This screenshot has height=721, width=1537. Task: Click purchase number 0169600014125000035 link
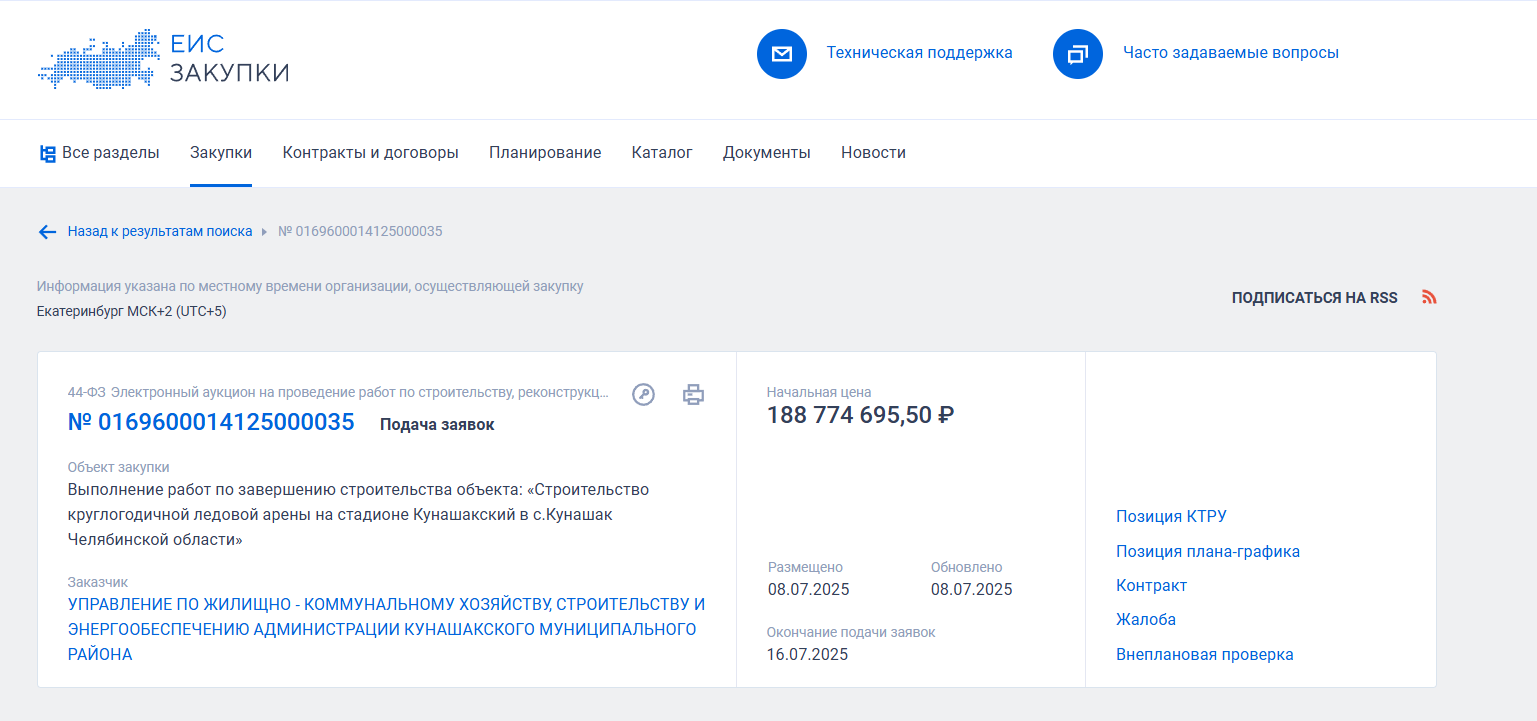coord(211,422)
